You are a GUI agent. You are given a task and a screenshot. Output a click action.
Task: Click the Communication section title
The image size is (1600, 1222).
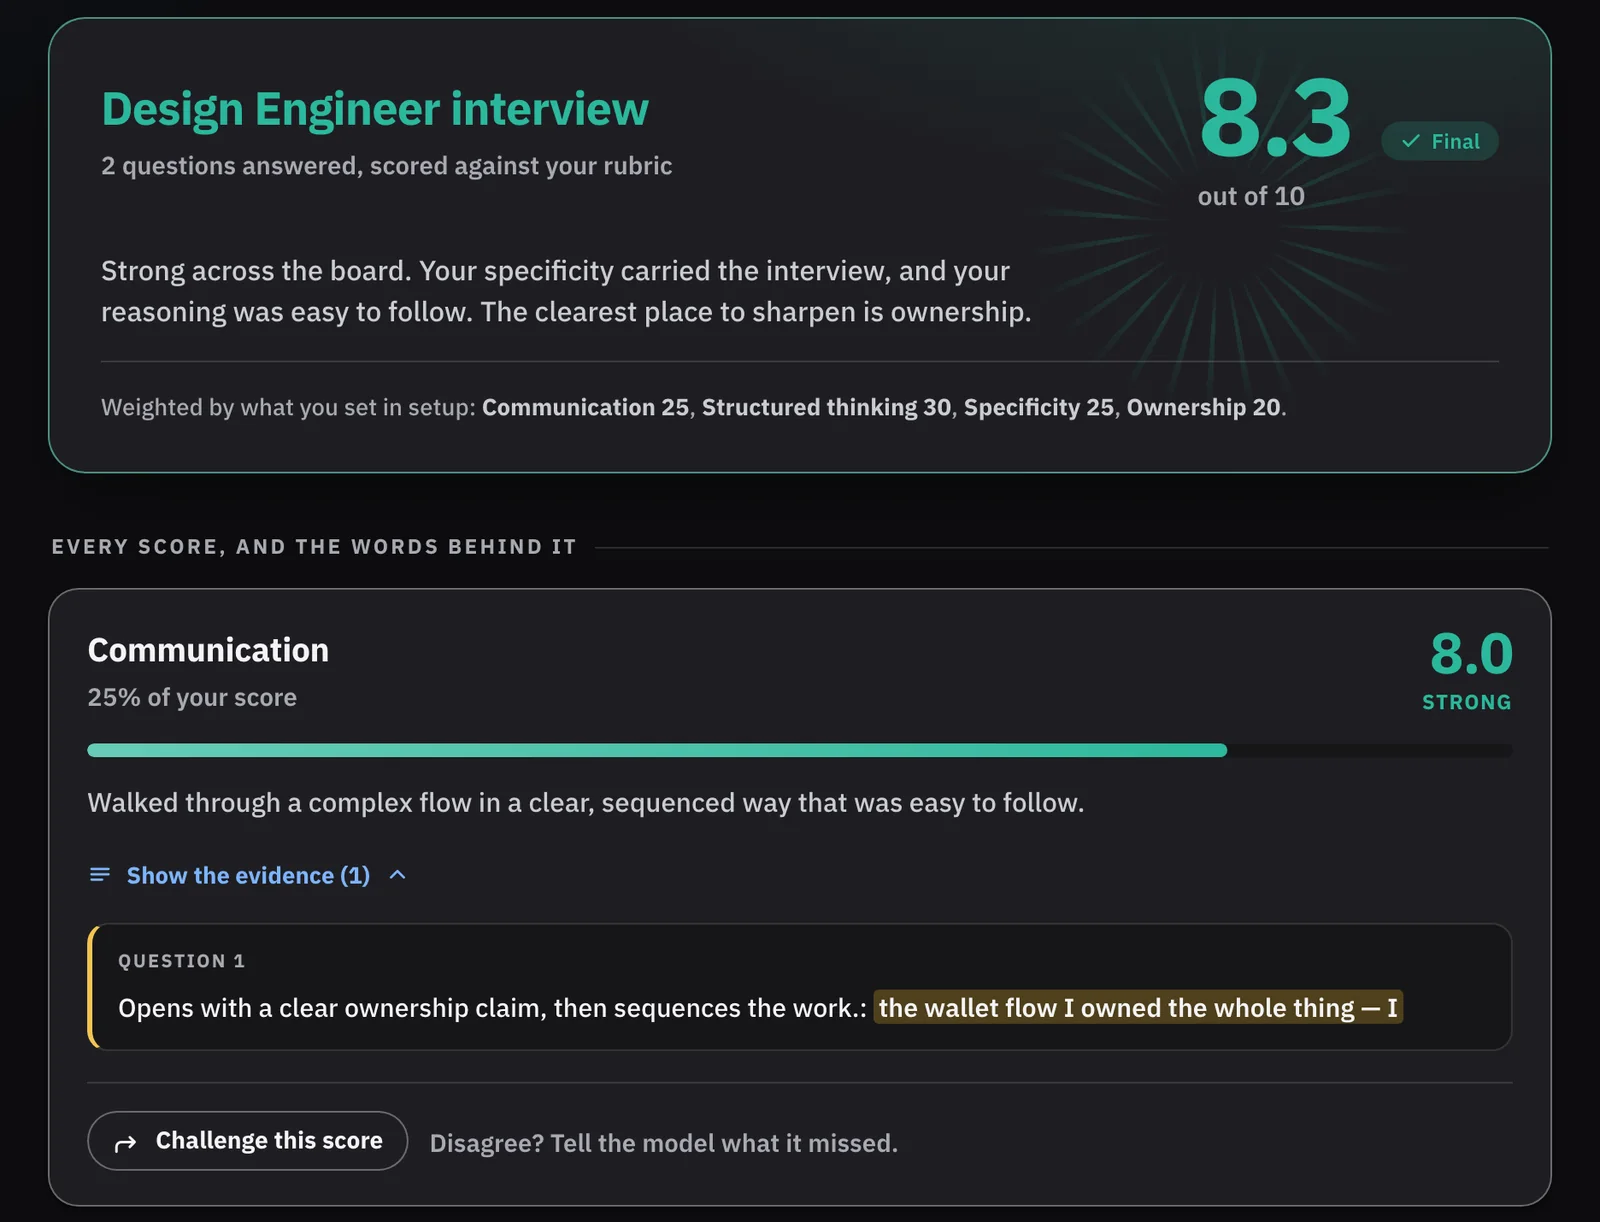(x=208, y=650)
